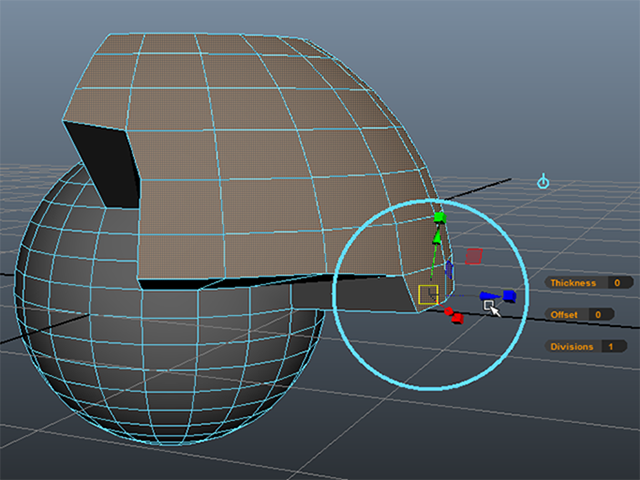Click the red plane handle of manipulator
The height and width of the screenshot is (480, 640).
(x=474, y=256)
